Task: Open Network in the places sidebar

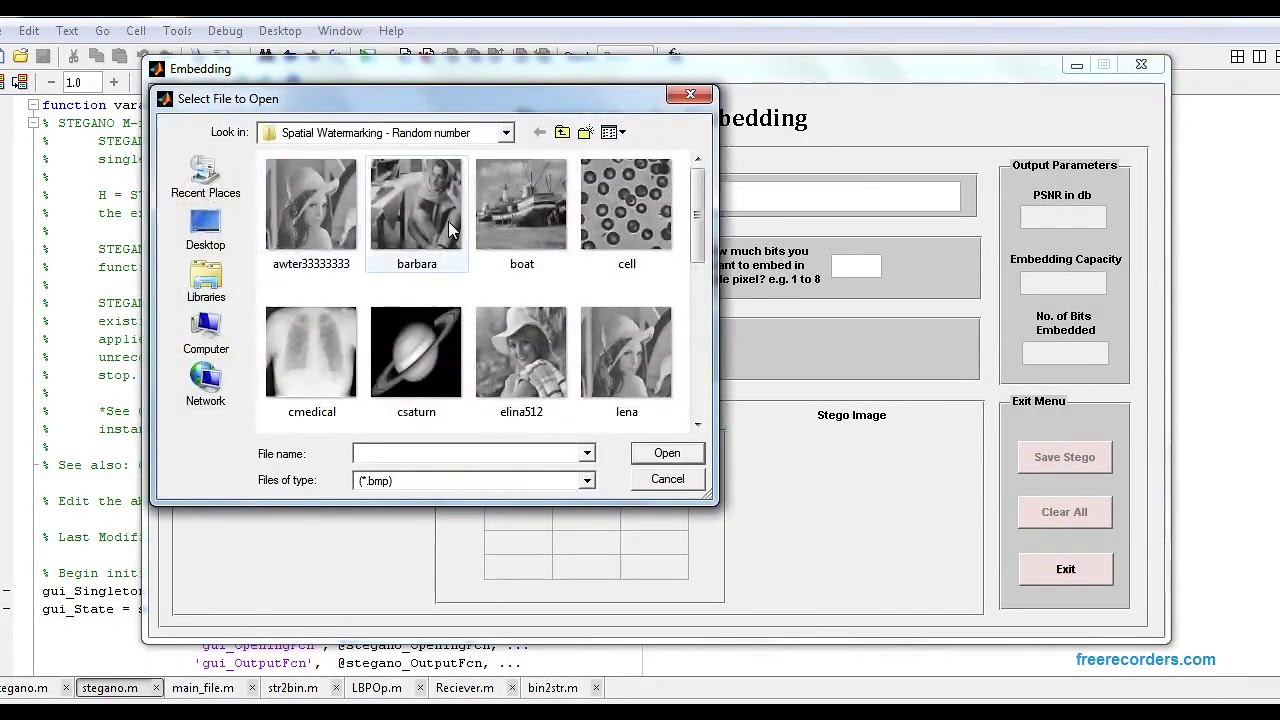Action: 205,386
